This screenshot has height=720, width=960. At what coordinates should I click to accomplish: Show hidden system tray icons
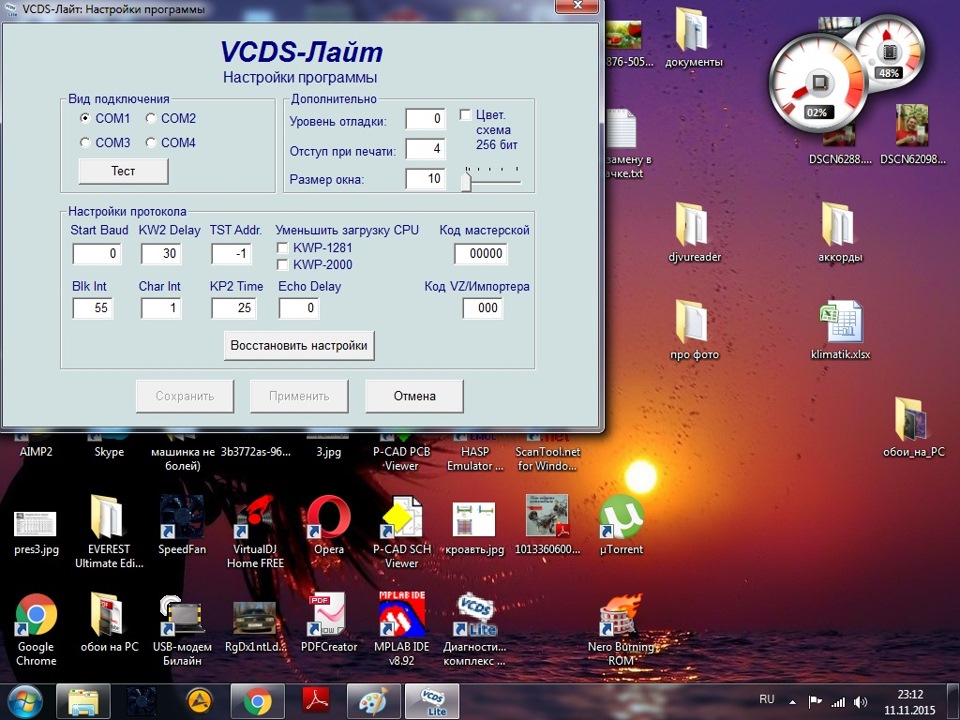[x=793, y=702]
